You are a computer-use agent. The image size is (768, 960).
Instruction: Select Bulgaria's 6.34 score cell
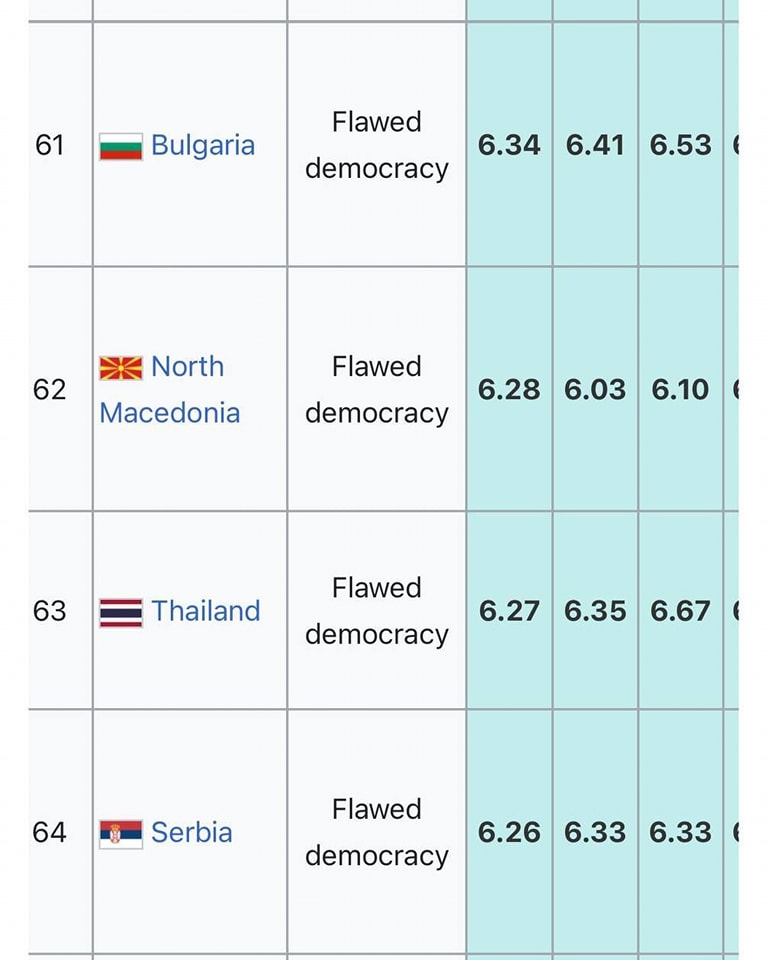[x=509, y=146]
